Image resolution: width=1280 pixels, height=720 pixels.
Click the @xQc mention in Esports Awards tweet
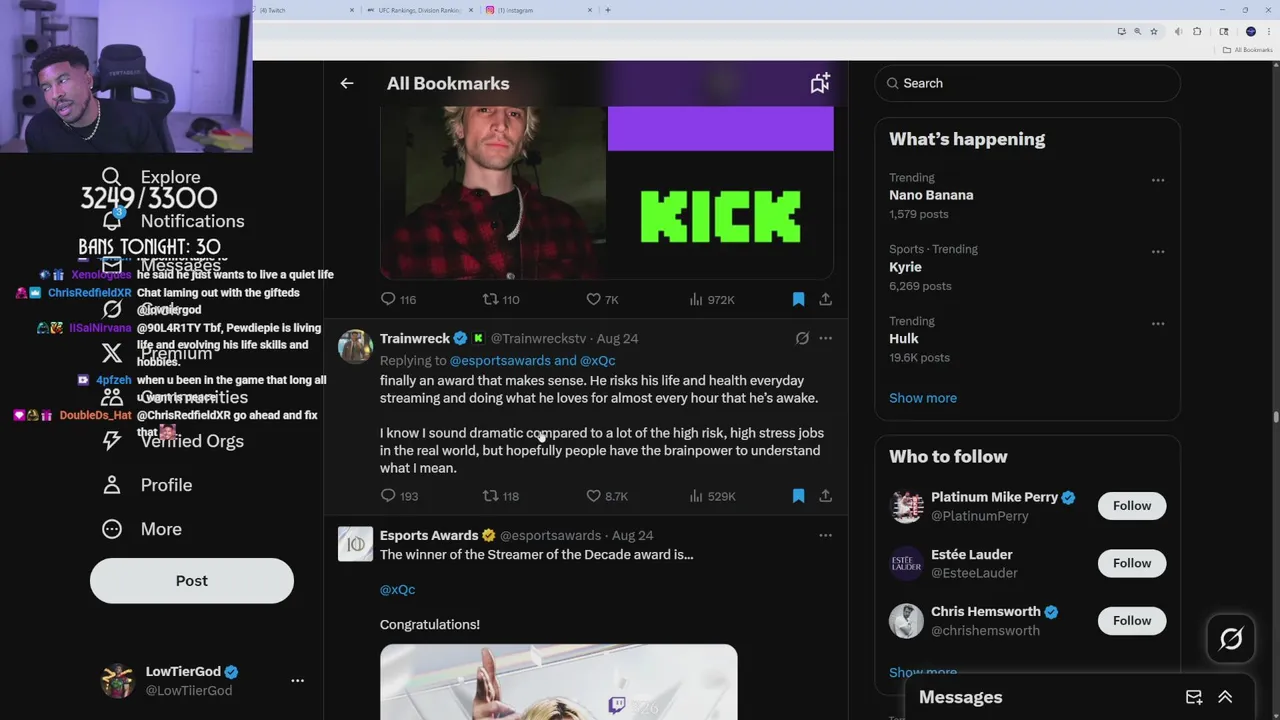[397, 589]
